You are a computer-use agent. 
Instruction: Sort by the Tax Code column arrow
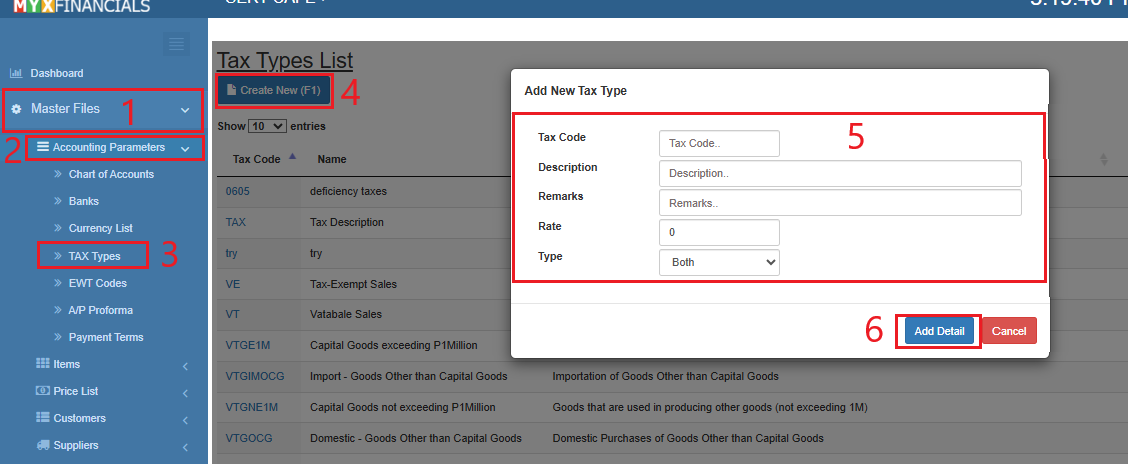point(291,156)
